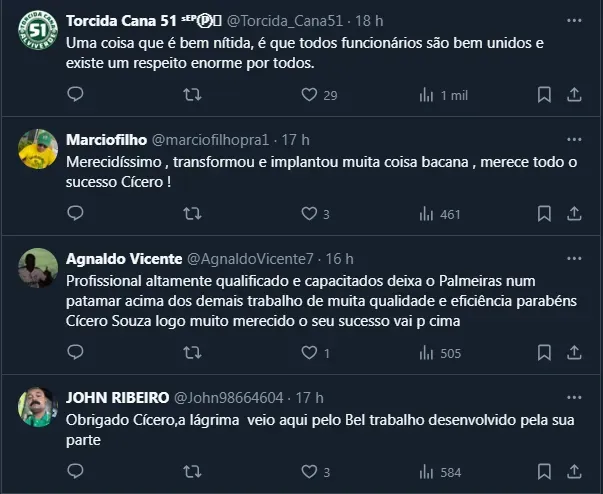Bookmark the Torcida Cana 51 tweet
Screen dimensions: 603x494
click(x=544, y=95)
